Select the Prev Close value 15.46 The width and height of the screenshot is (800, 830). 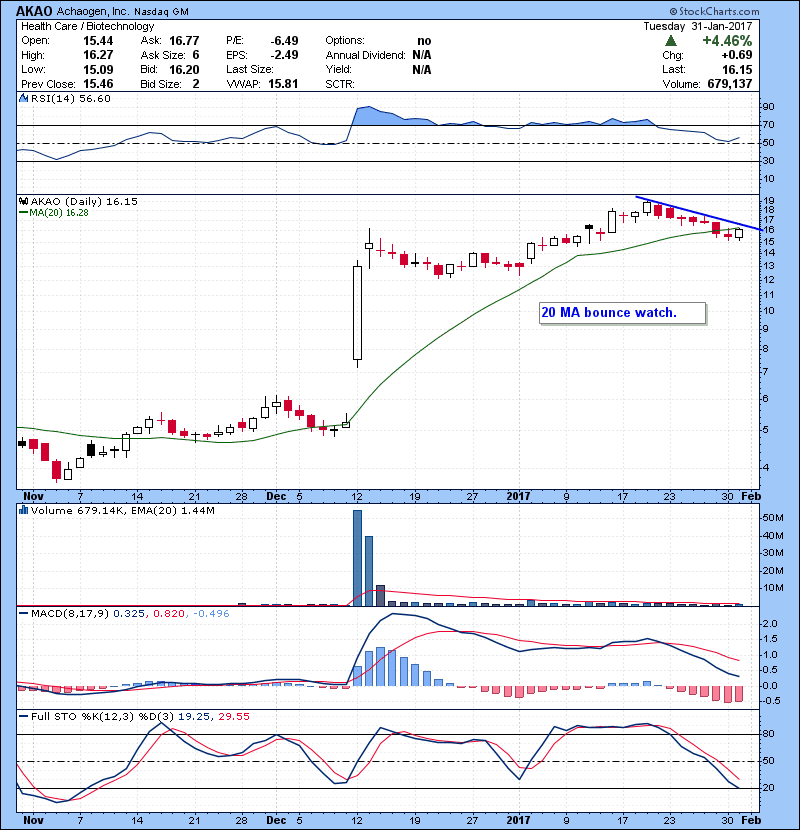(x=98, y=84)
